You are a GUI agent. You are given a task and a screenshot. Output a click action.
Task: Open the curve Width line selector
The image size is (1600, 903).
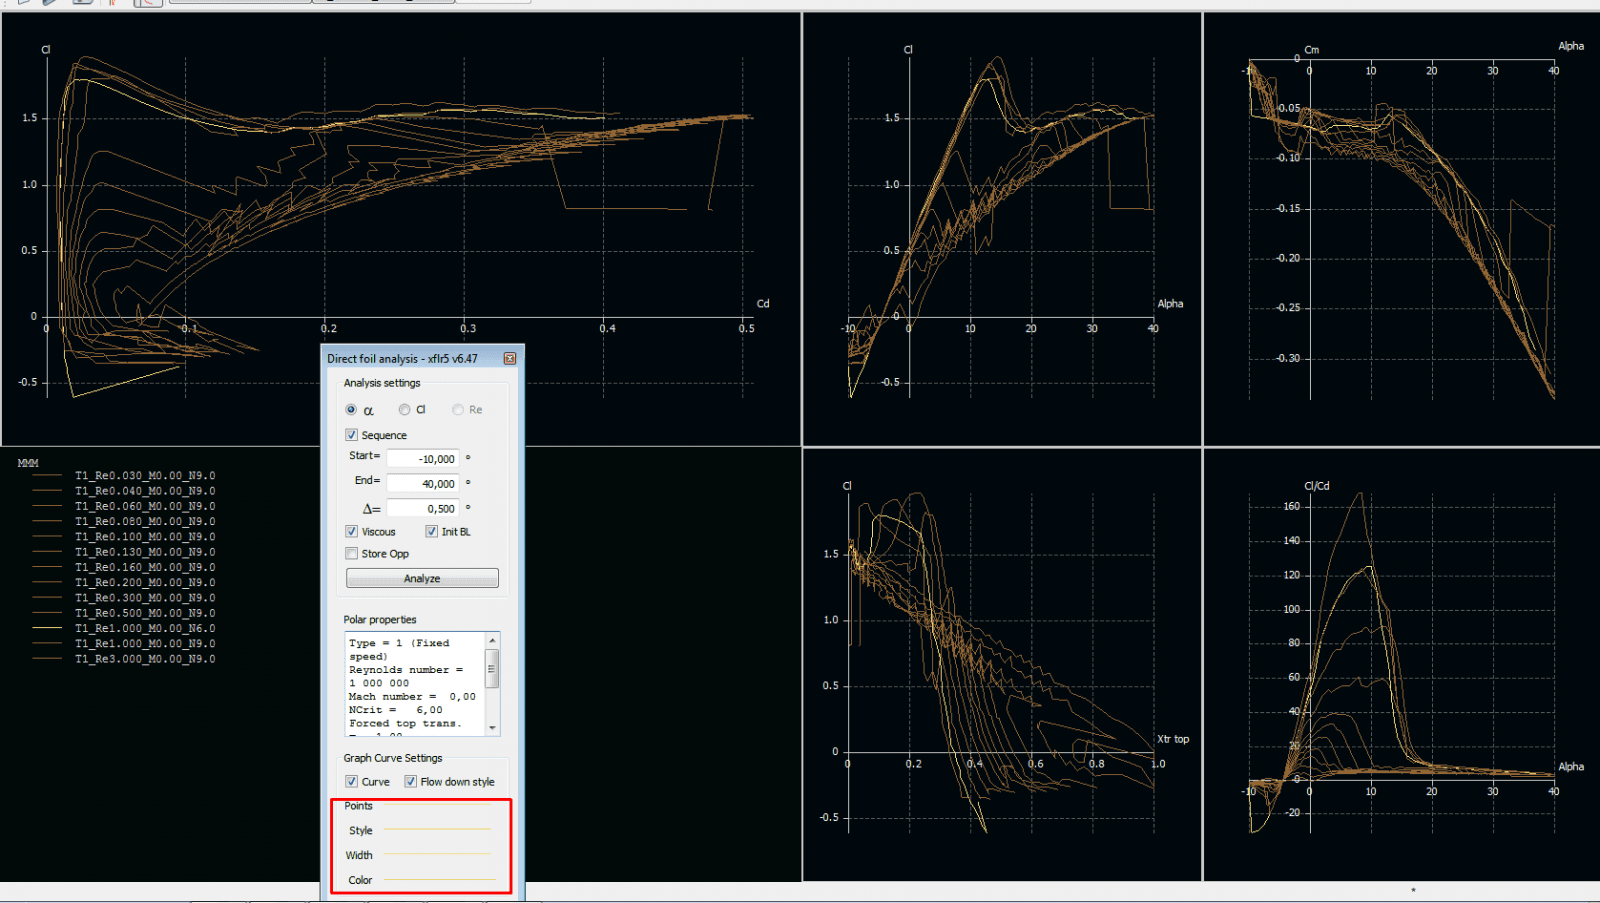click(438, 855)
